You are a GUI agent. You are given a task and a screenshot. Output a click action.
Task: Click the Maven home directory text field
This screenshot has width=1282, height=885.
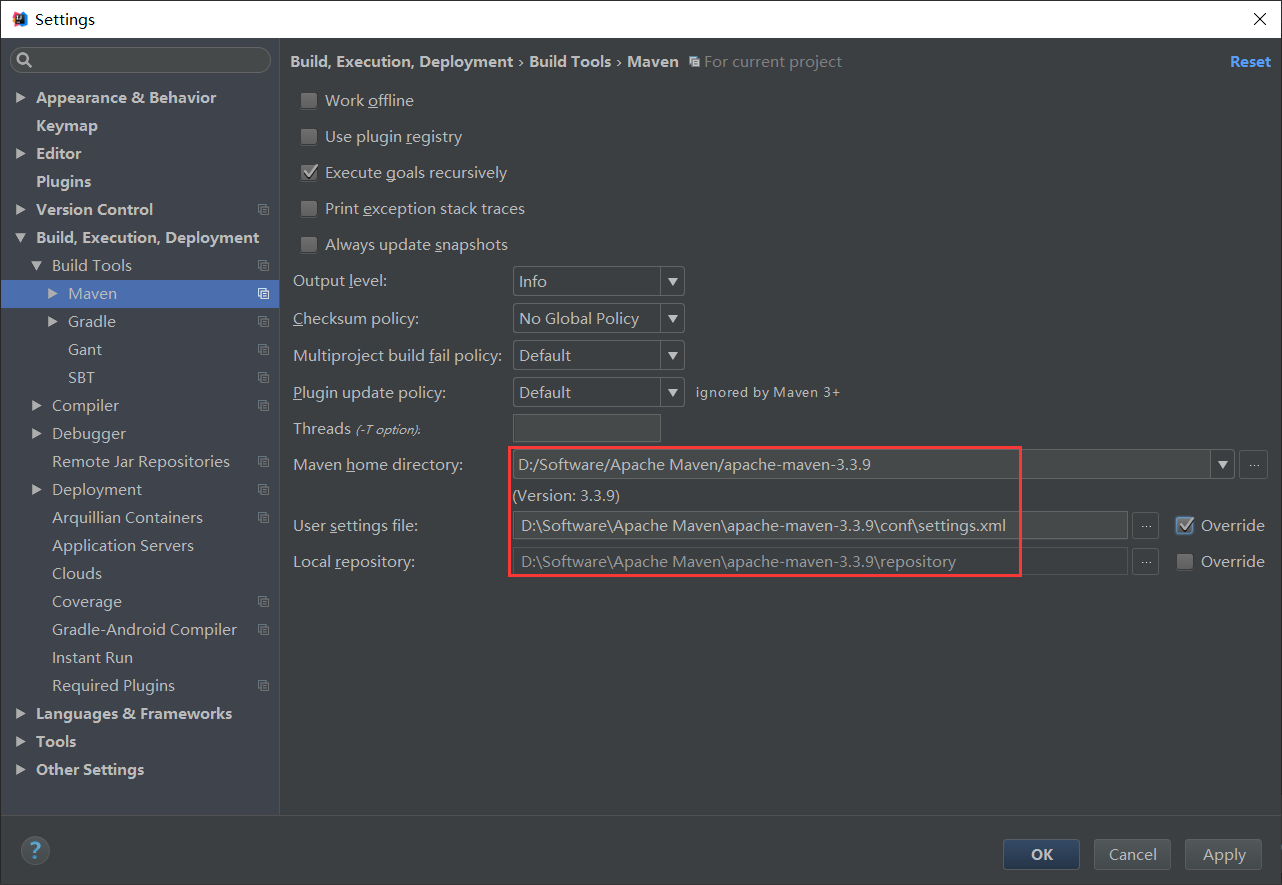coord(861,465)
